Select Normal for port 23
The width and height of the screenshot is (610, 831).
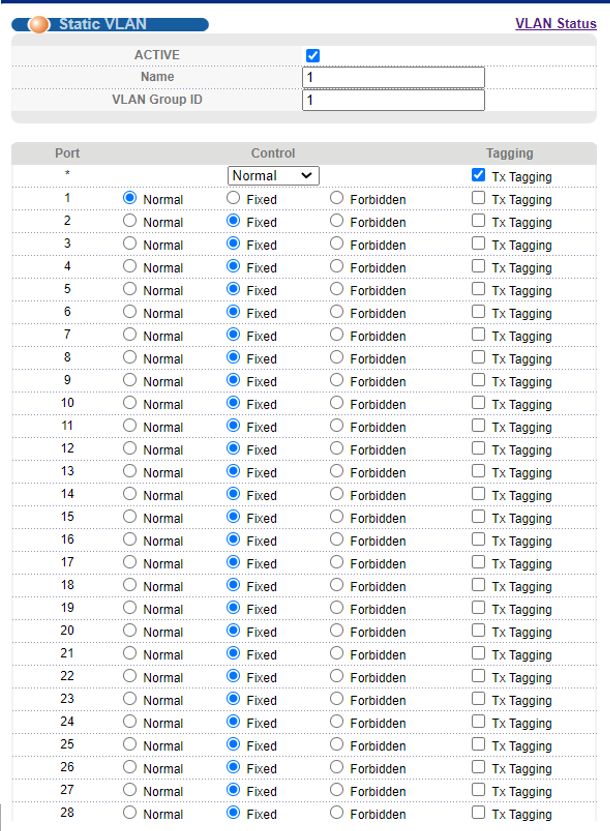[x=130, y=699]
